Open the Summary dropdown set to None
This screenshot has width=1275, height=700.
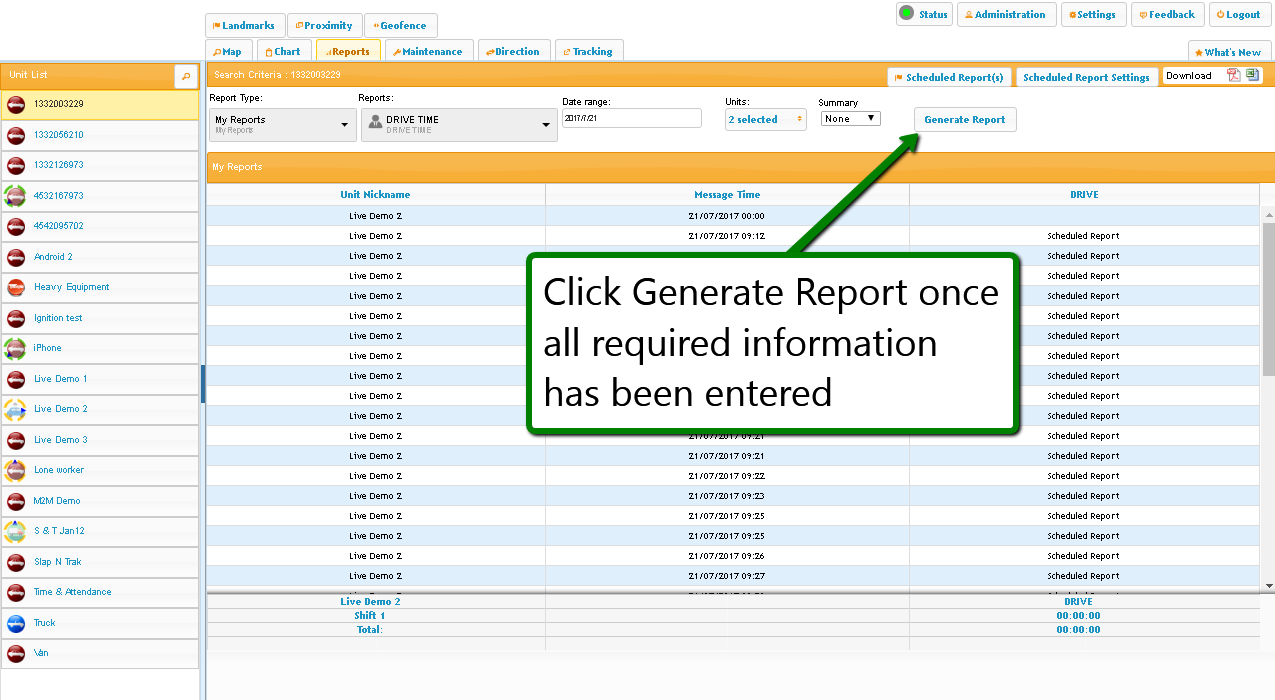pyautogui.click(x=850, y=118)
